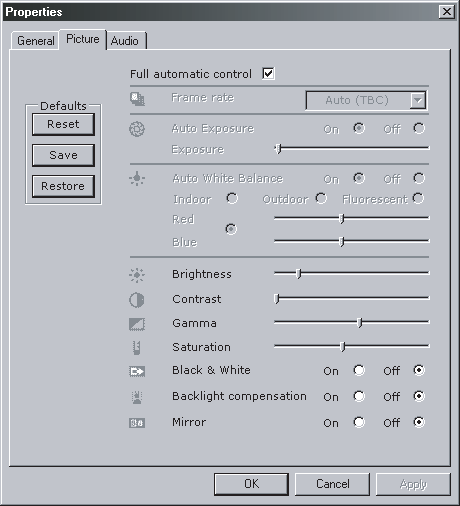Click the Contrast half-circle icon
The image size is (460, 506).
[x=137, y=300]
